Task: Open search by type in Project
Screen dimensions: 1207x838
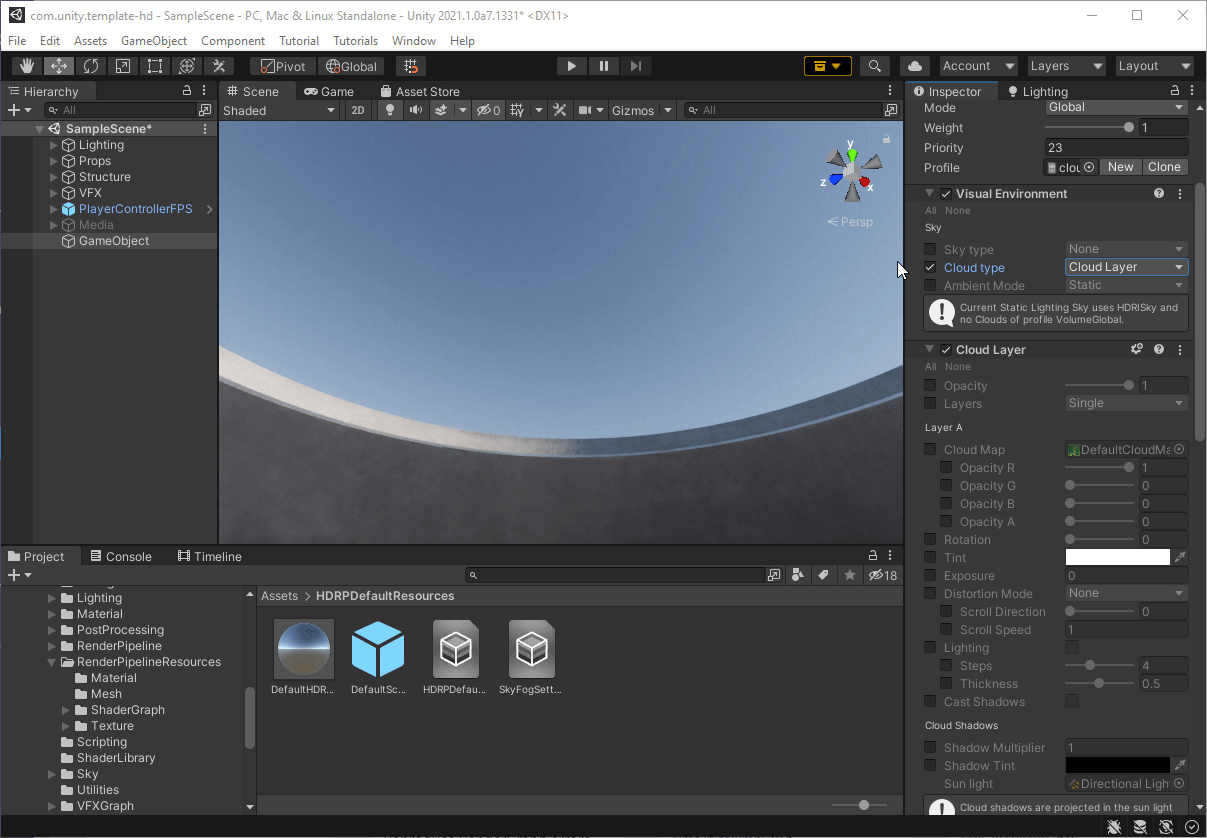Action: [x=797, y=575]
